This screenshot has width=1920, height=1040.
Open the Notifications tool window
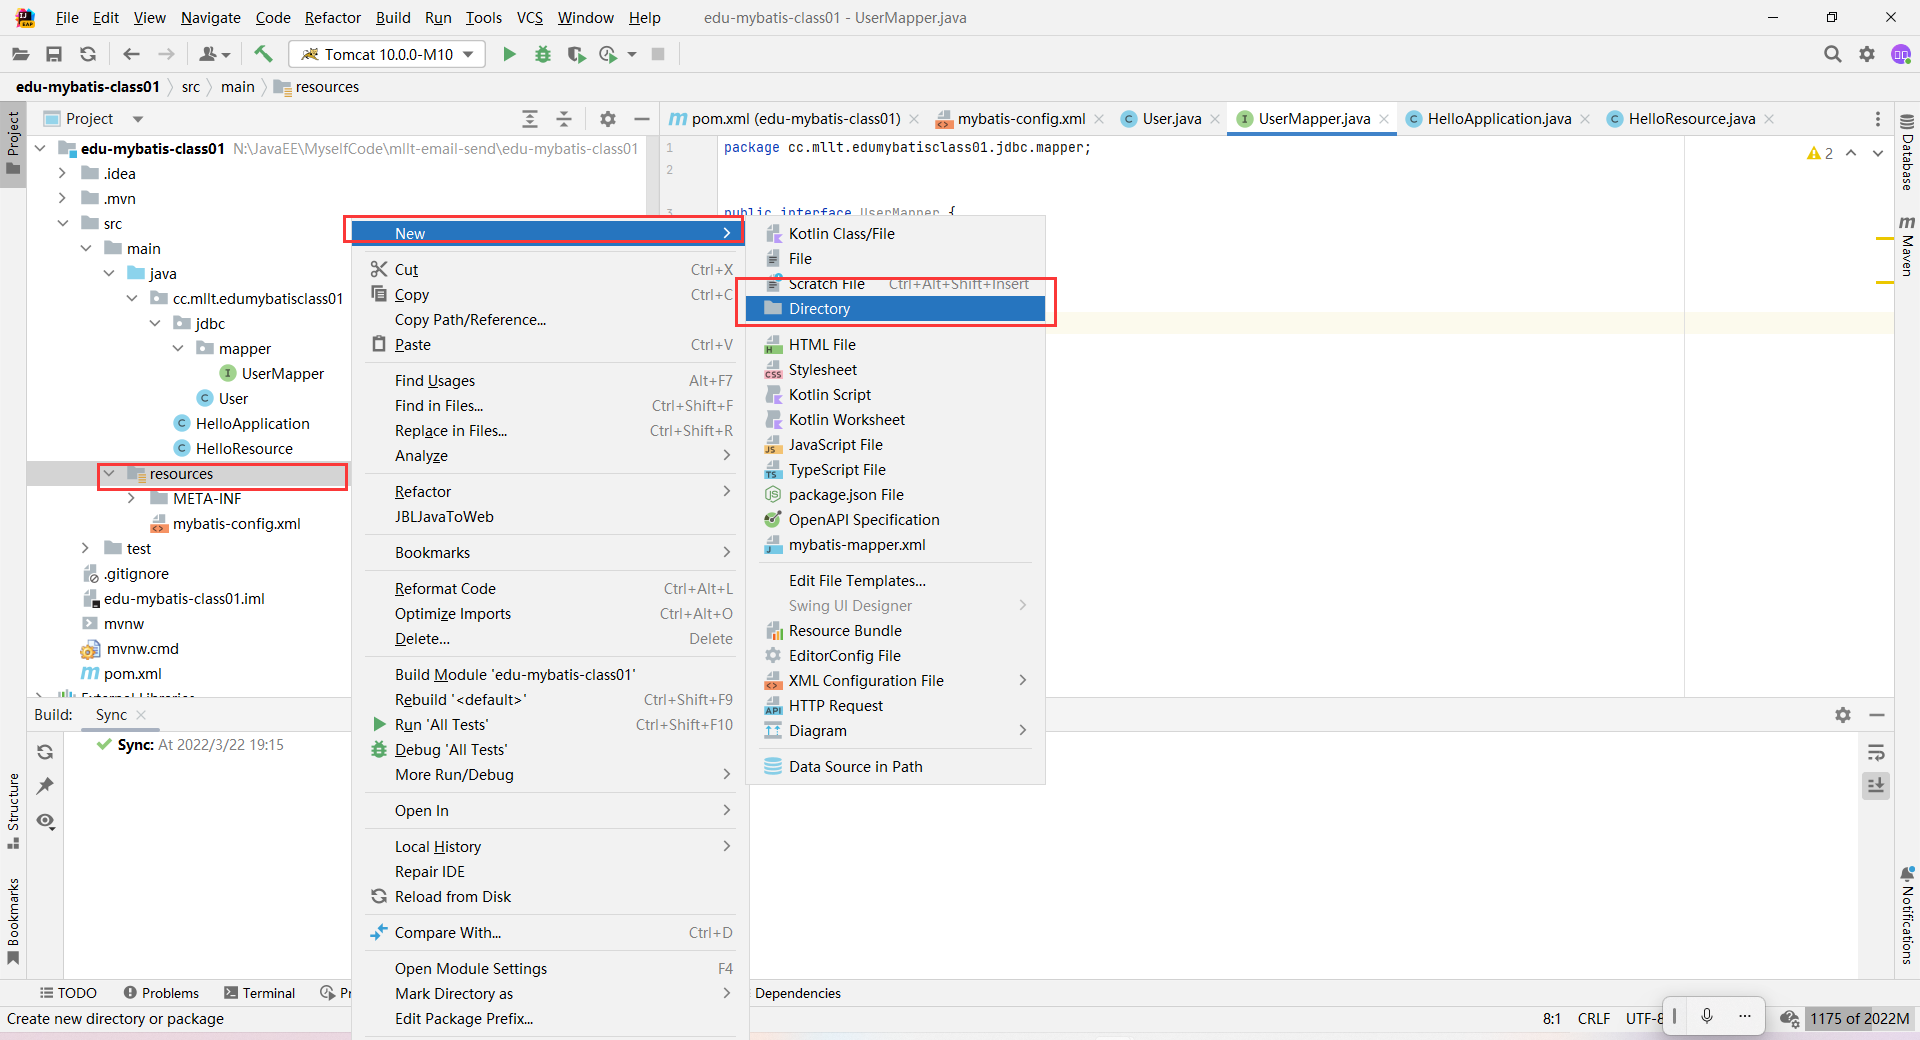tap(1907, 915)
